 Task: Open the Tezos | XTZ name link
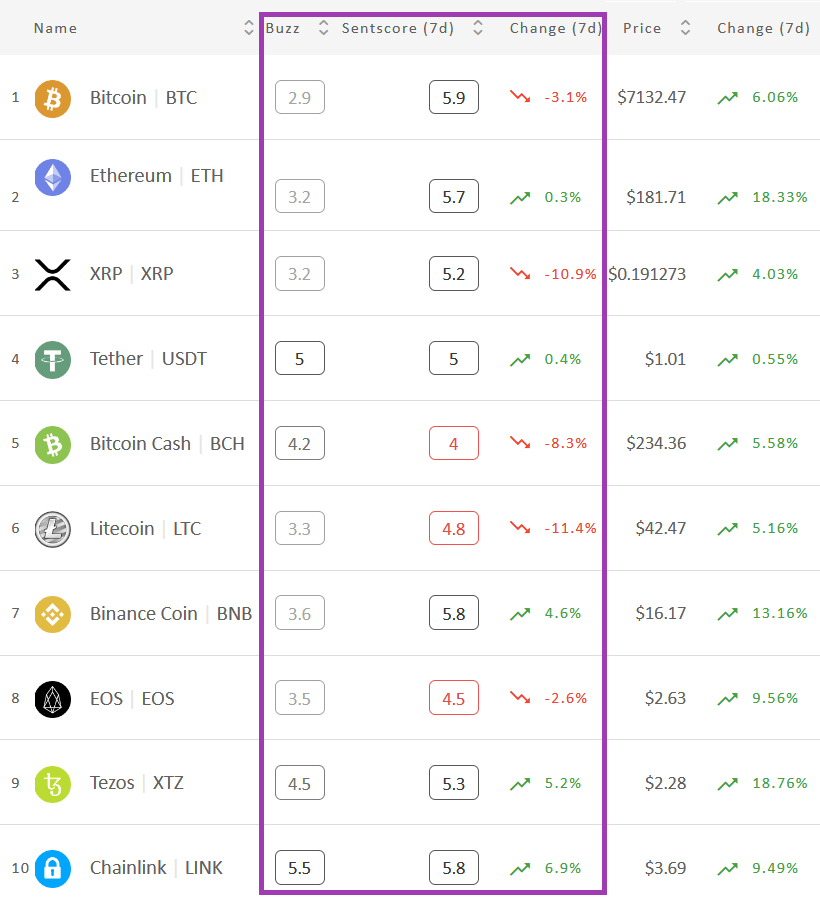137,783
